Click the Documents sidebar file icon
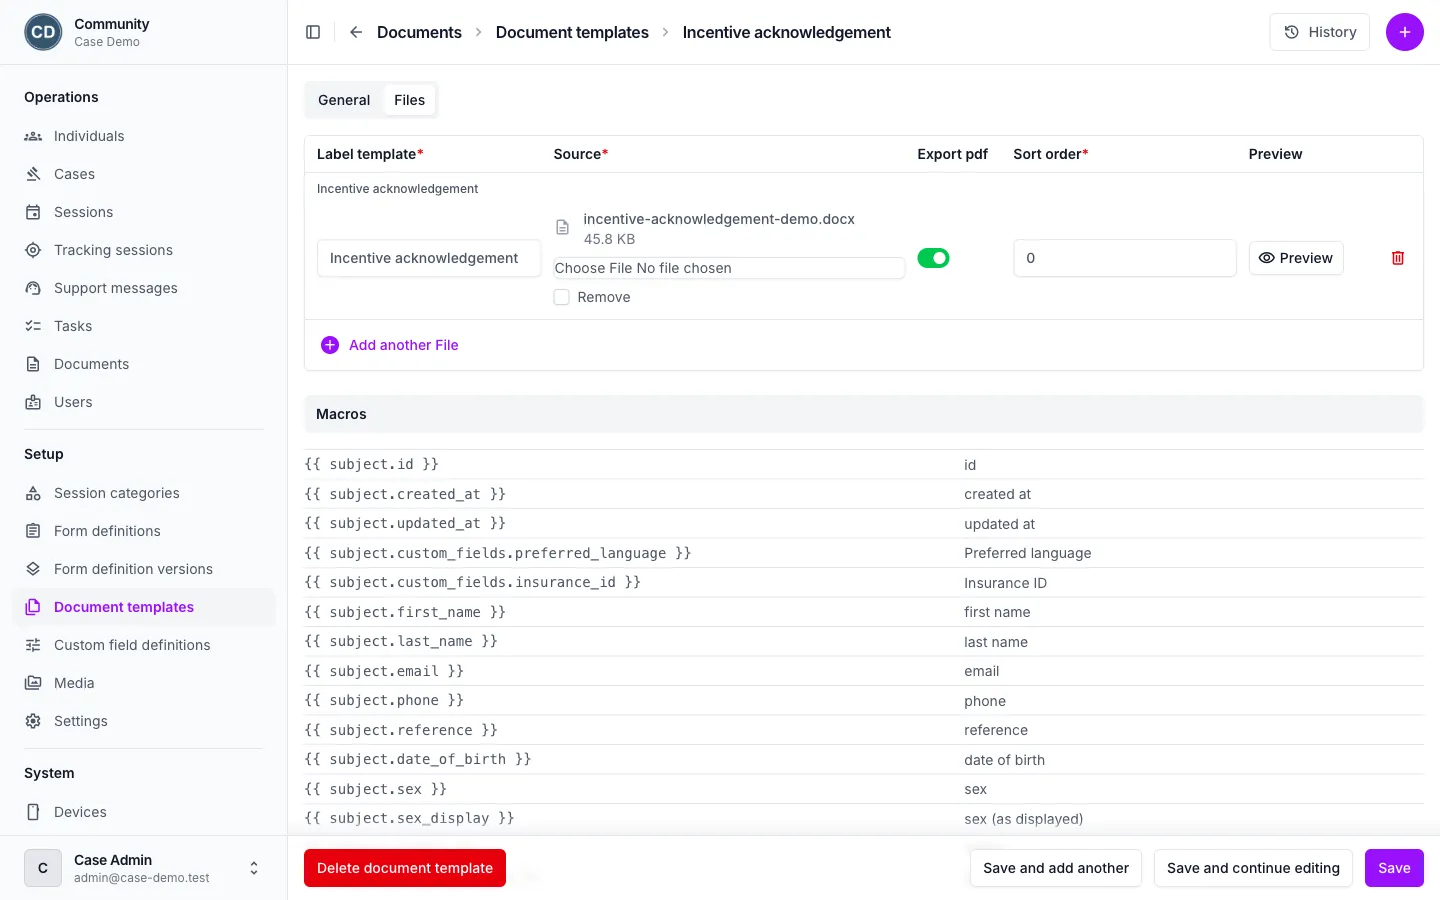 click(x=33, y=364)
